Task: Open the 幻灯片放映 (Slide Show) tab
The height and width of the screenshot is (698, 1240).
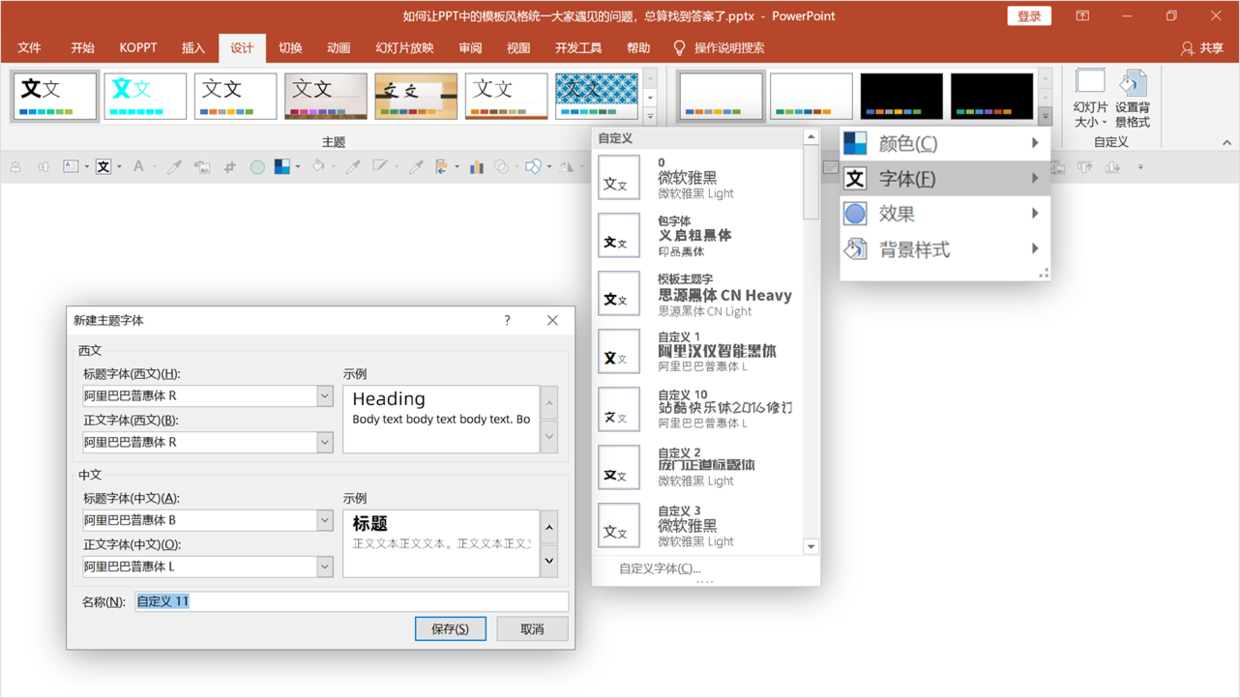Action: (404, 48)
